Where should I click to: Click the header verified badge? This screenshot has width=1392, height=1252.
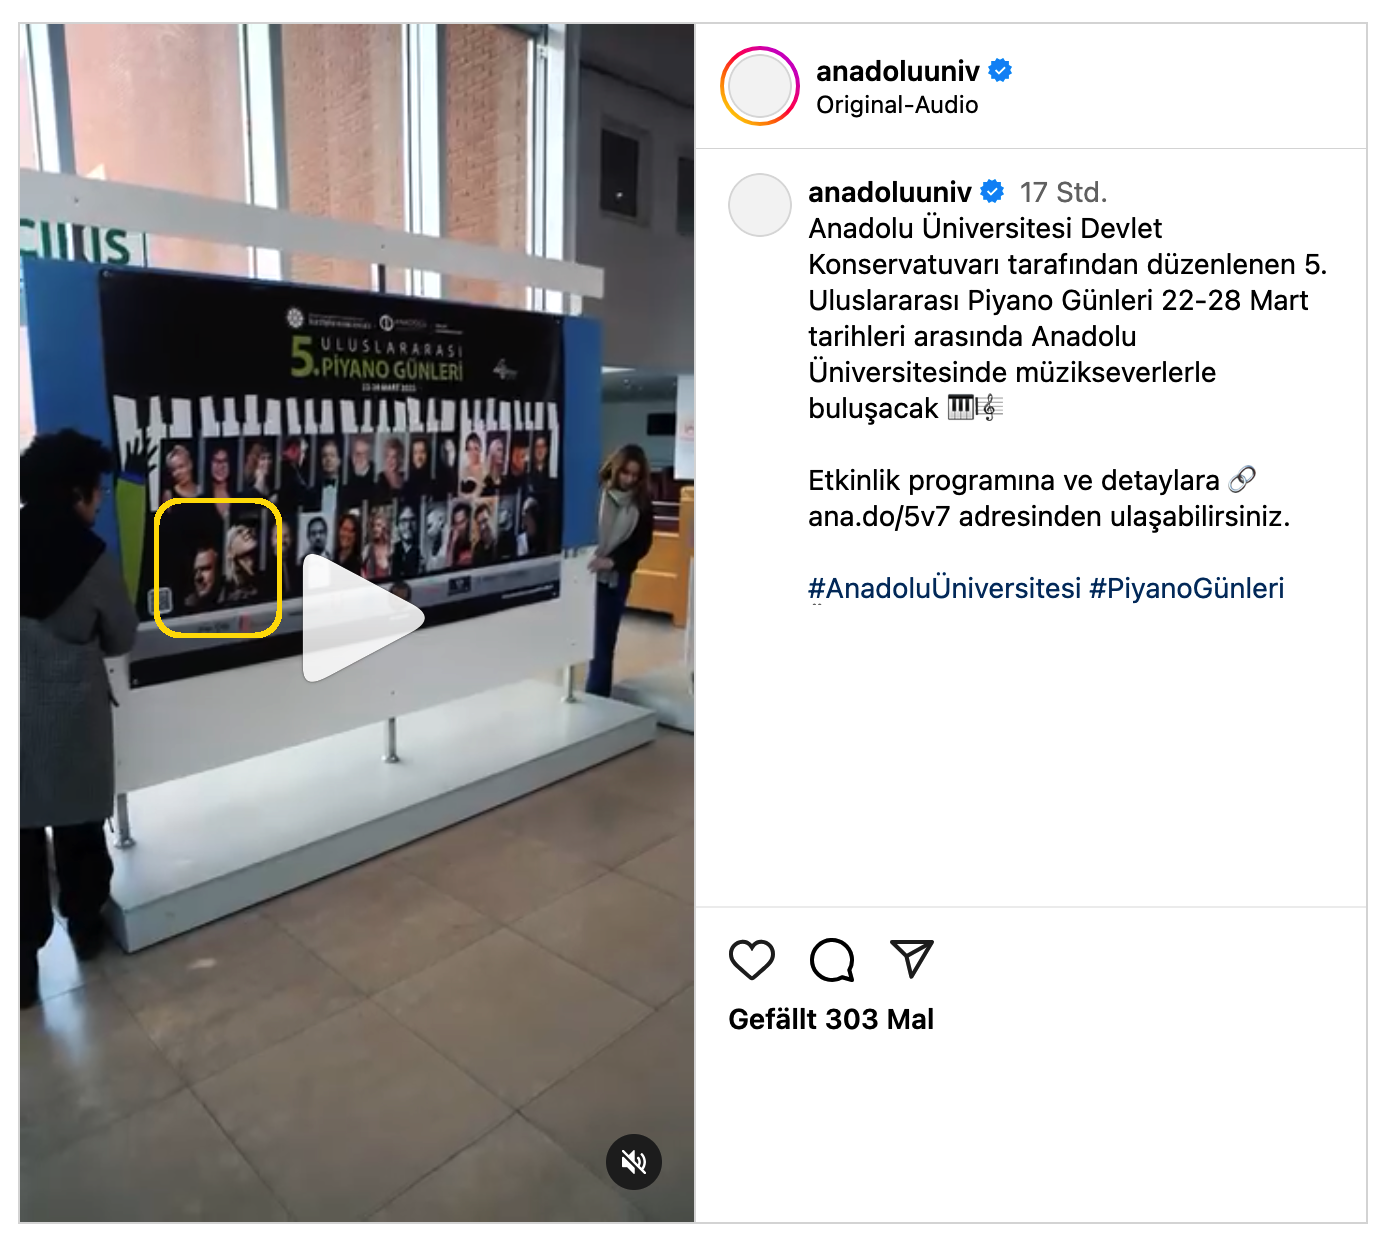1000,71
